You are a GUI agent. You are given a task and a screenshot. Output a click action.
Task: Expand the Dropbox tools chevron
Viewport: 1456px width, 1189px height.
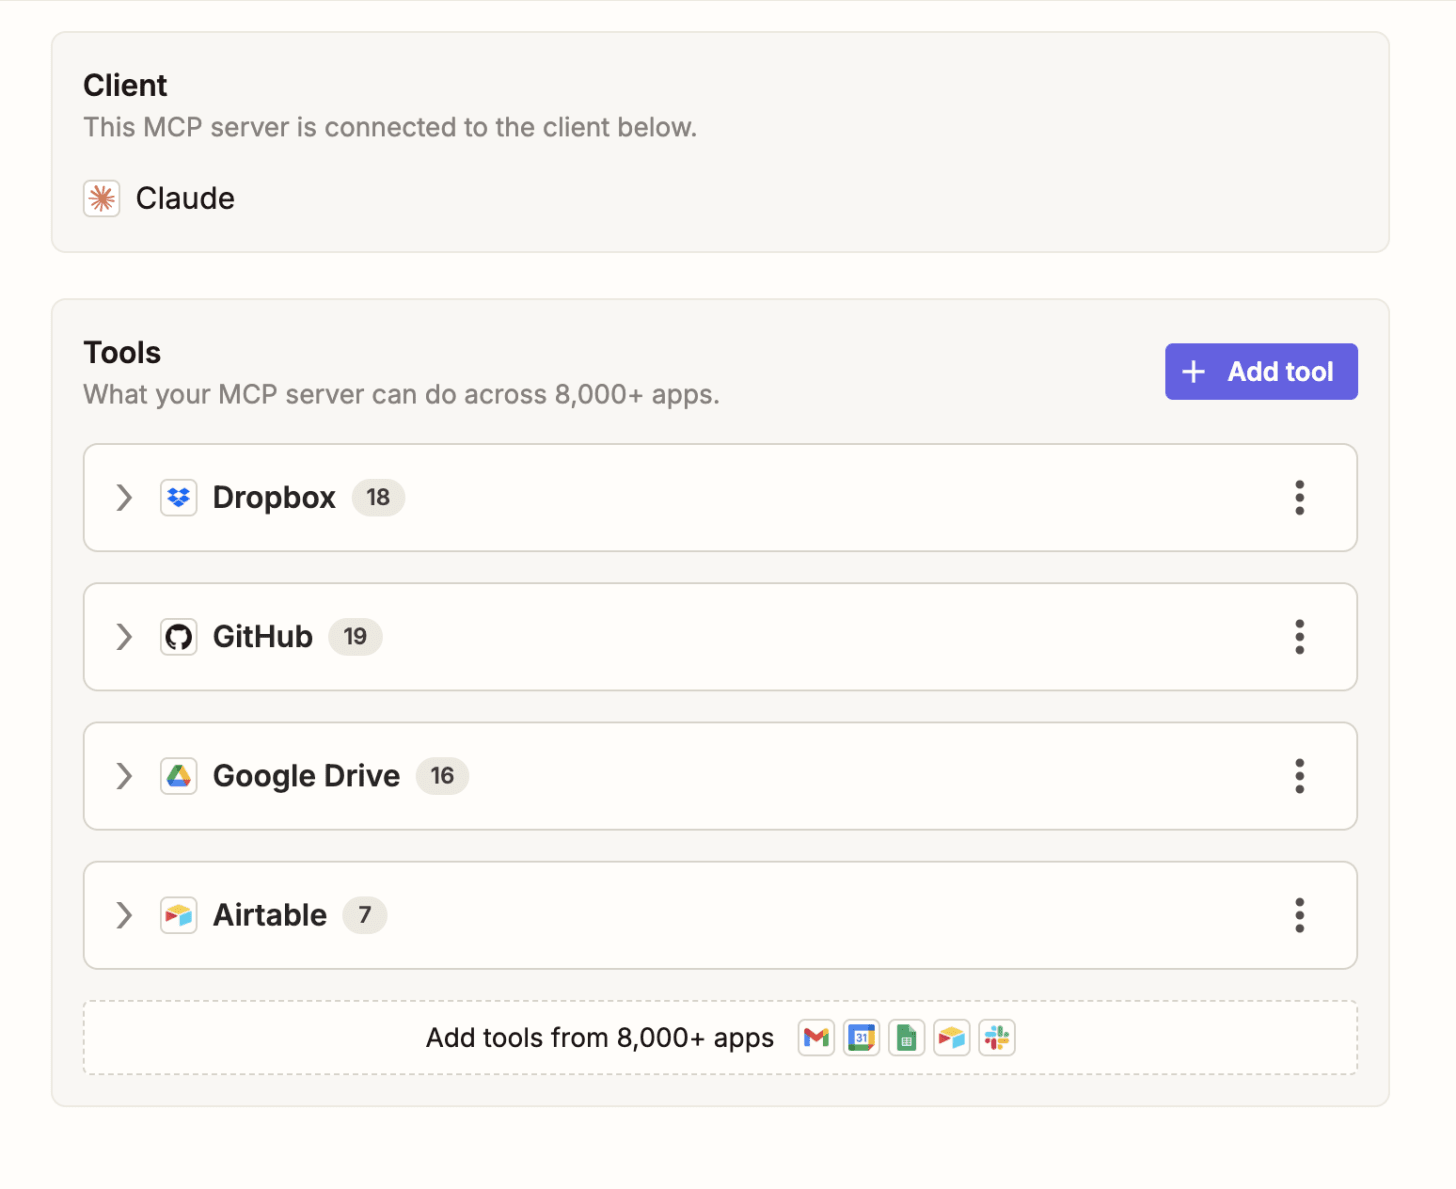(x=124, y=497)
